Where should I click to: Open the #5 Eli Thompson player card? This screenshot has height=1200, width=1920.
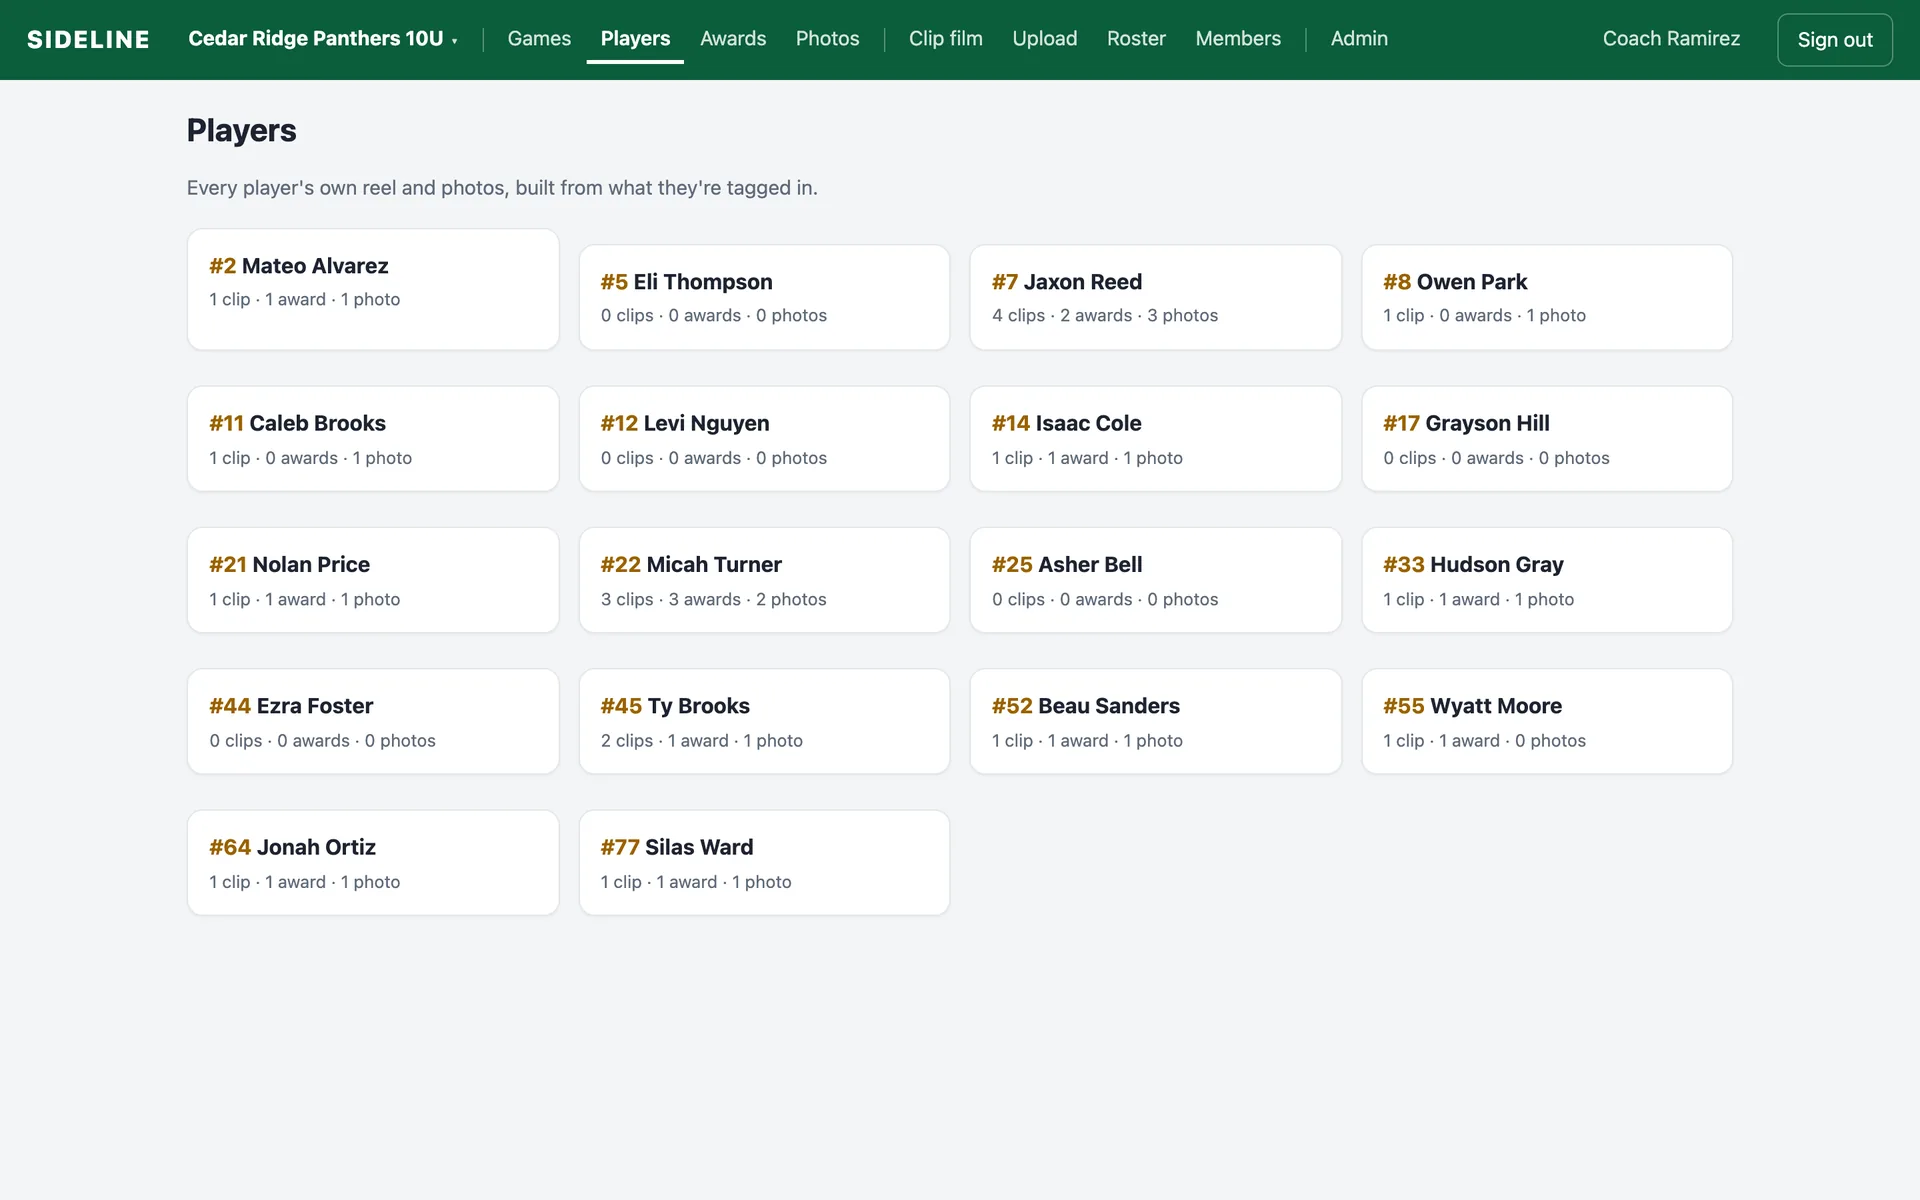coord(764,297)
